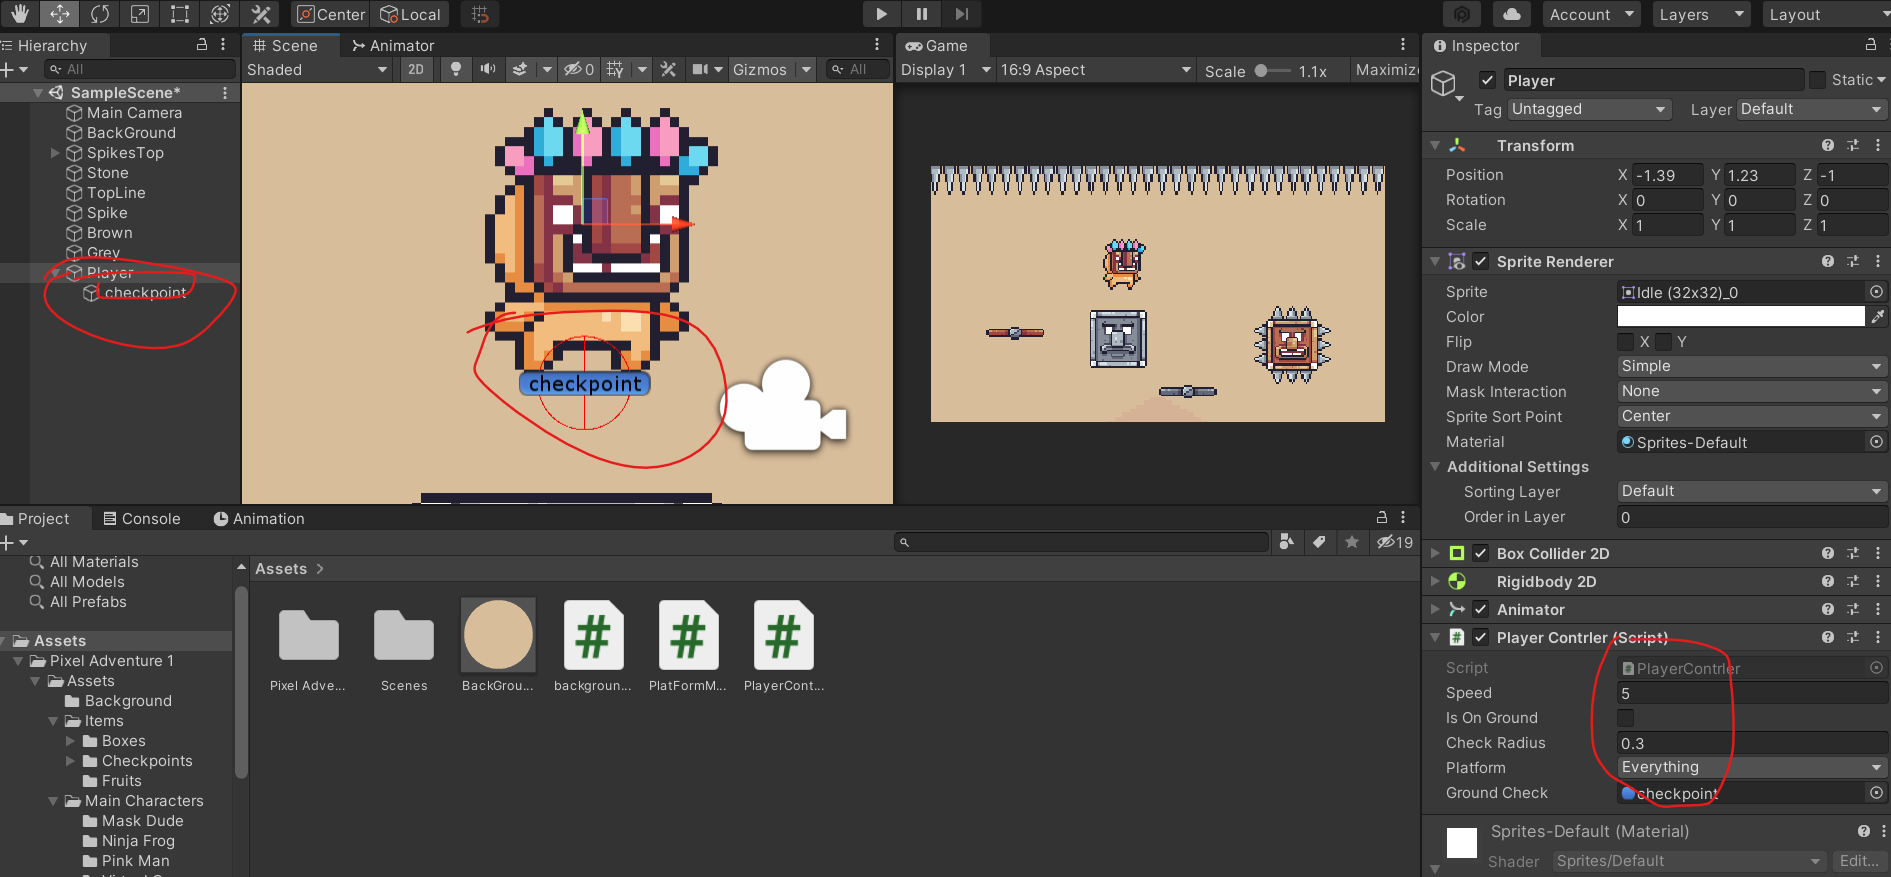Open Sprite Sort Point dropdown
The image size is (1891, 877).
click(1752, 417)
